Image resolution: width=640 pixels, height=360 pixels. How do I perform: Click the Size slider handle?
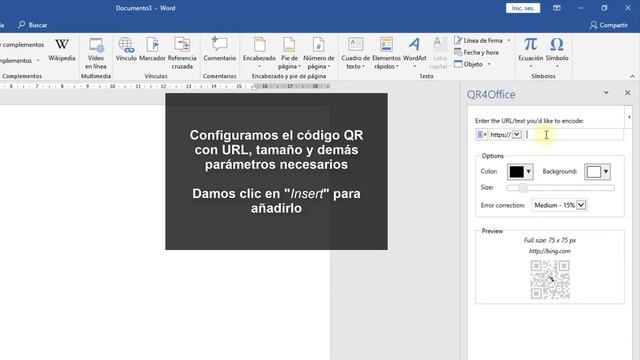pyautogui.click(x=523, y=188)
